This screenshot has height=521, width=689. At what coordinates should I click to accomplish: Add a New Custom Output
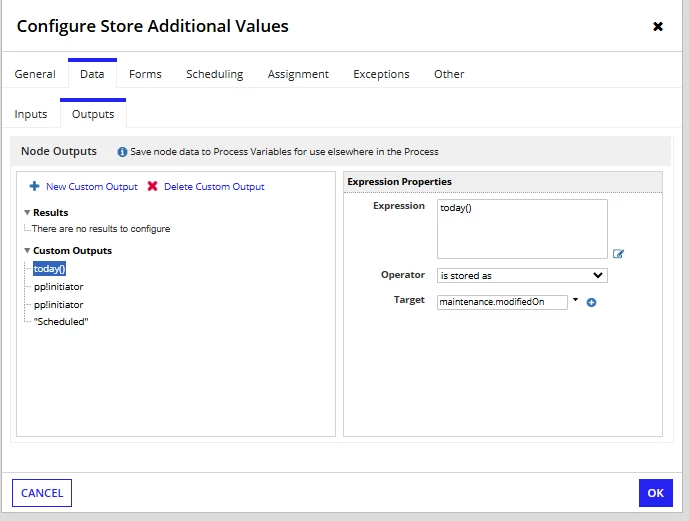point(92,187)
